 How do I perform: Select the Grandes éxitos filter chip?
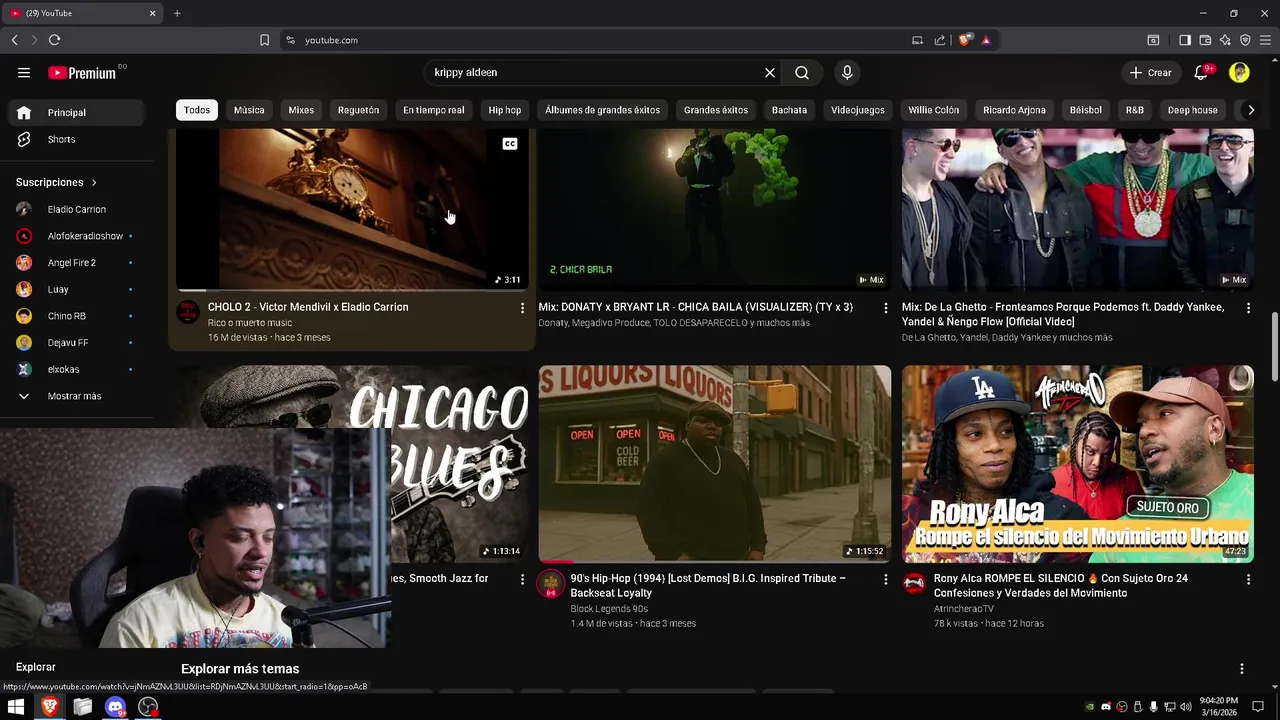coord(716,110)
